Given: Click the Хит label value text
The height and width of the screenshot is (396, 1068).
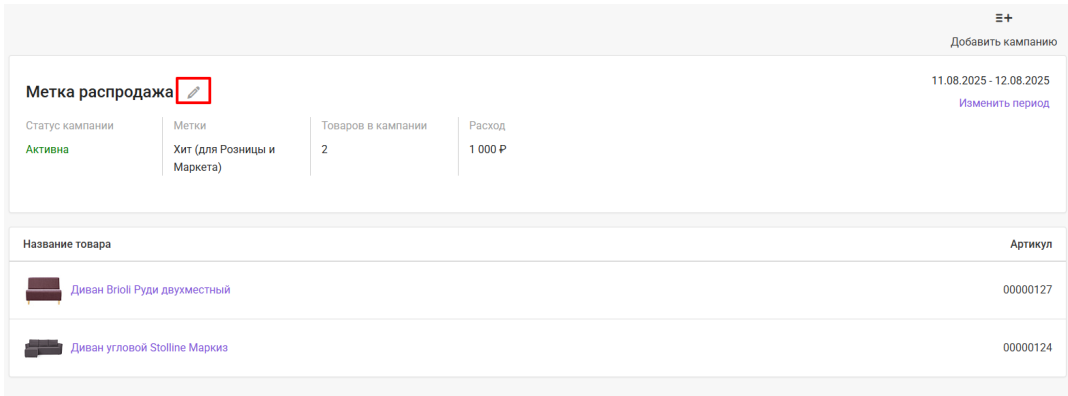Looking at the screenshot, I should click(x=224, y=158).
